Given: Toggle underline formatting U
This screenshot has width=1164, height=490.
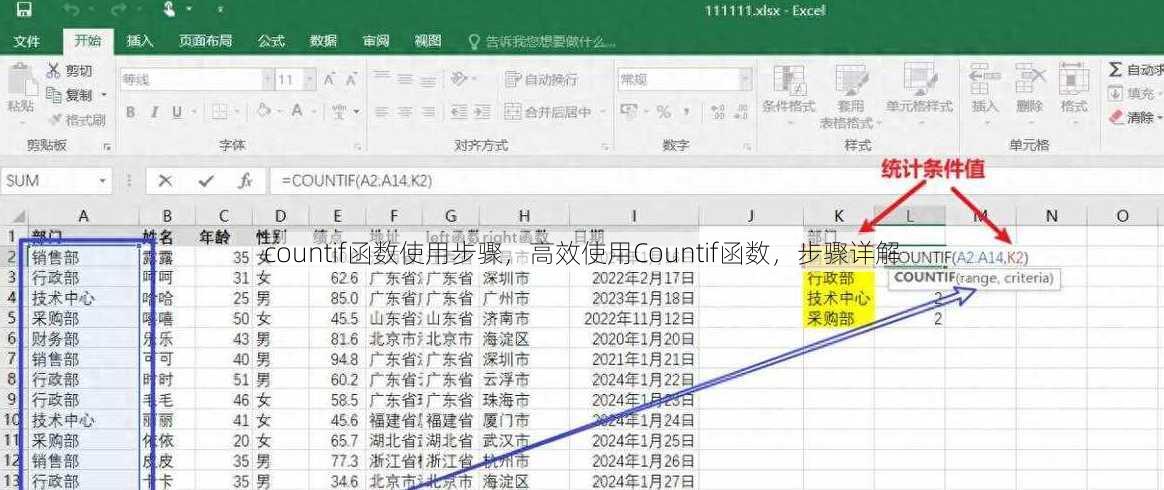Looking at the screenshot, I should point(179,112).
